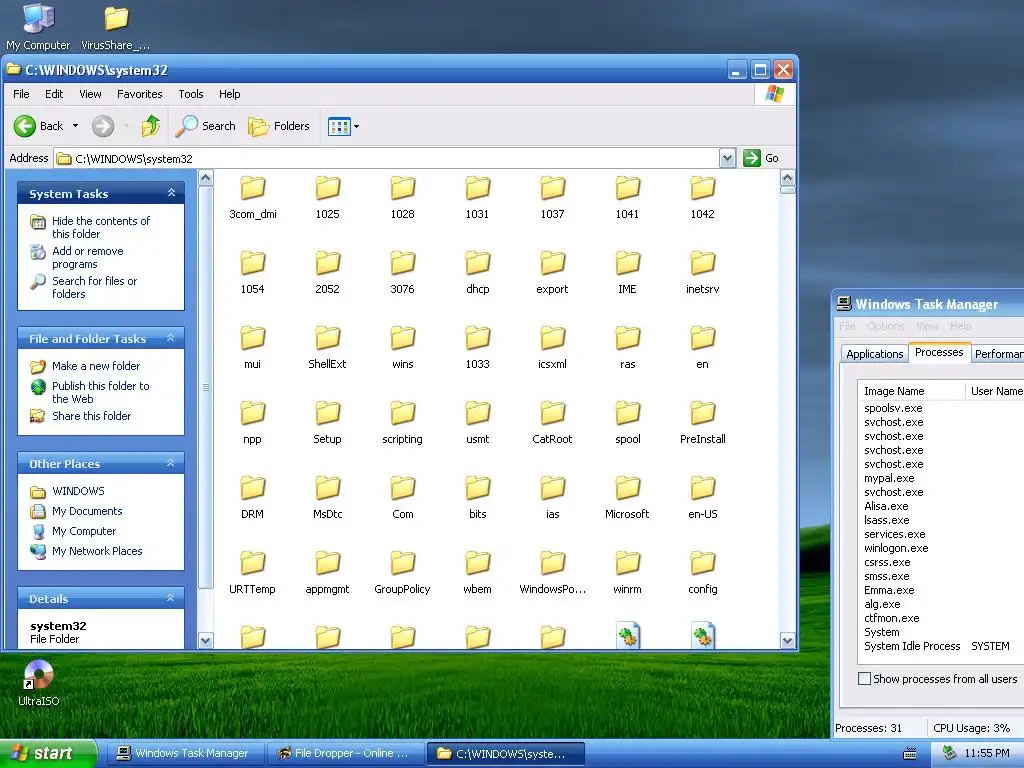The width and height of the screenshot is (1024, 768).
Task: Open WINDOWS in Other Places
Action: 78,491
